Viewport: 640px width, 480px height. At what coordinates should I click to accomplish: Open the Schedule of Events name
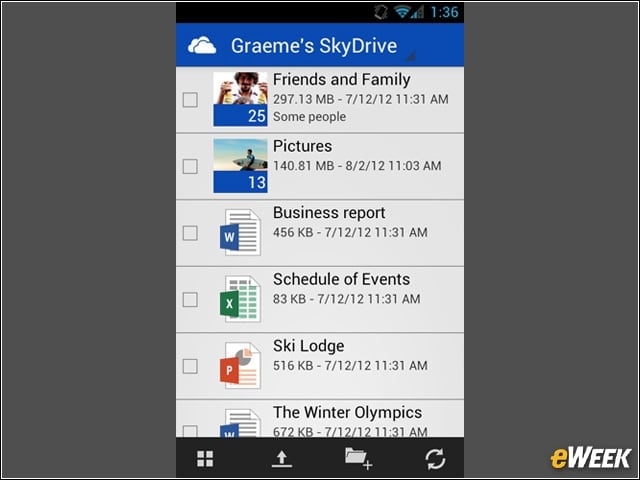pyautogui.click(x=342, y=279)
